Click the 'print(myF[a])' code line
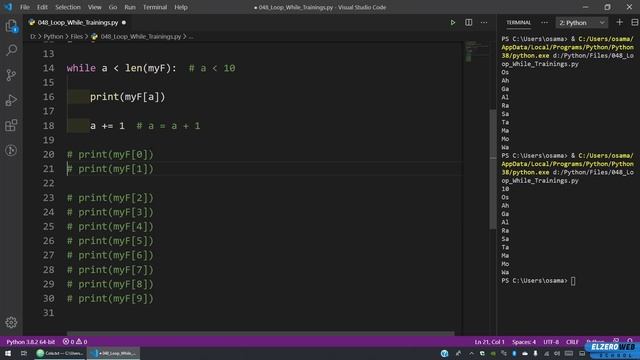 click(x=127, y=97)
